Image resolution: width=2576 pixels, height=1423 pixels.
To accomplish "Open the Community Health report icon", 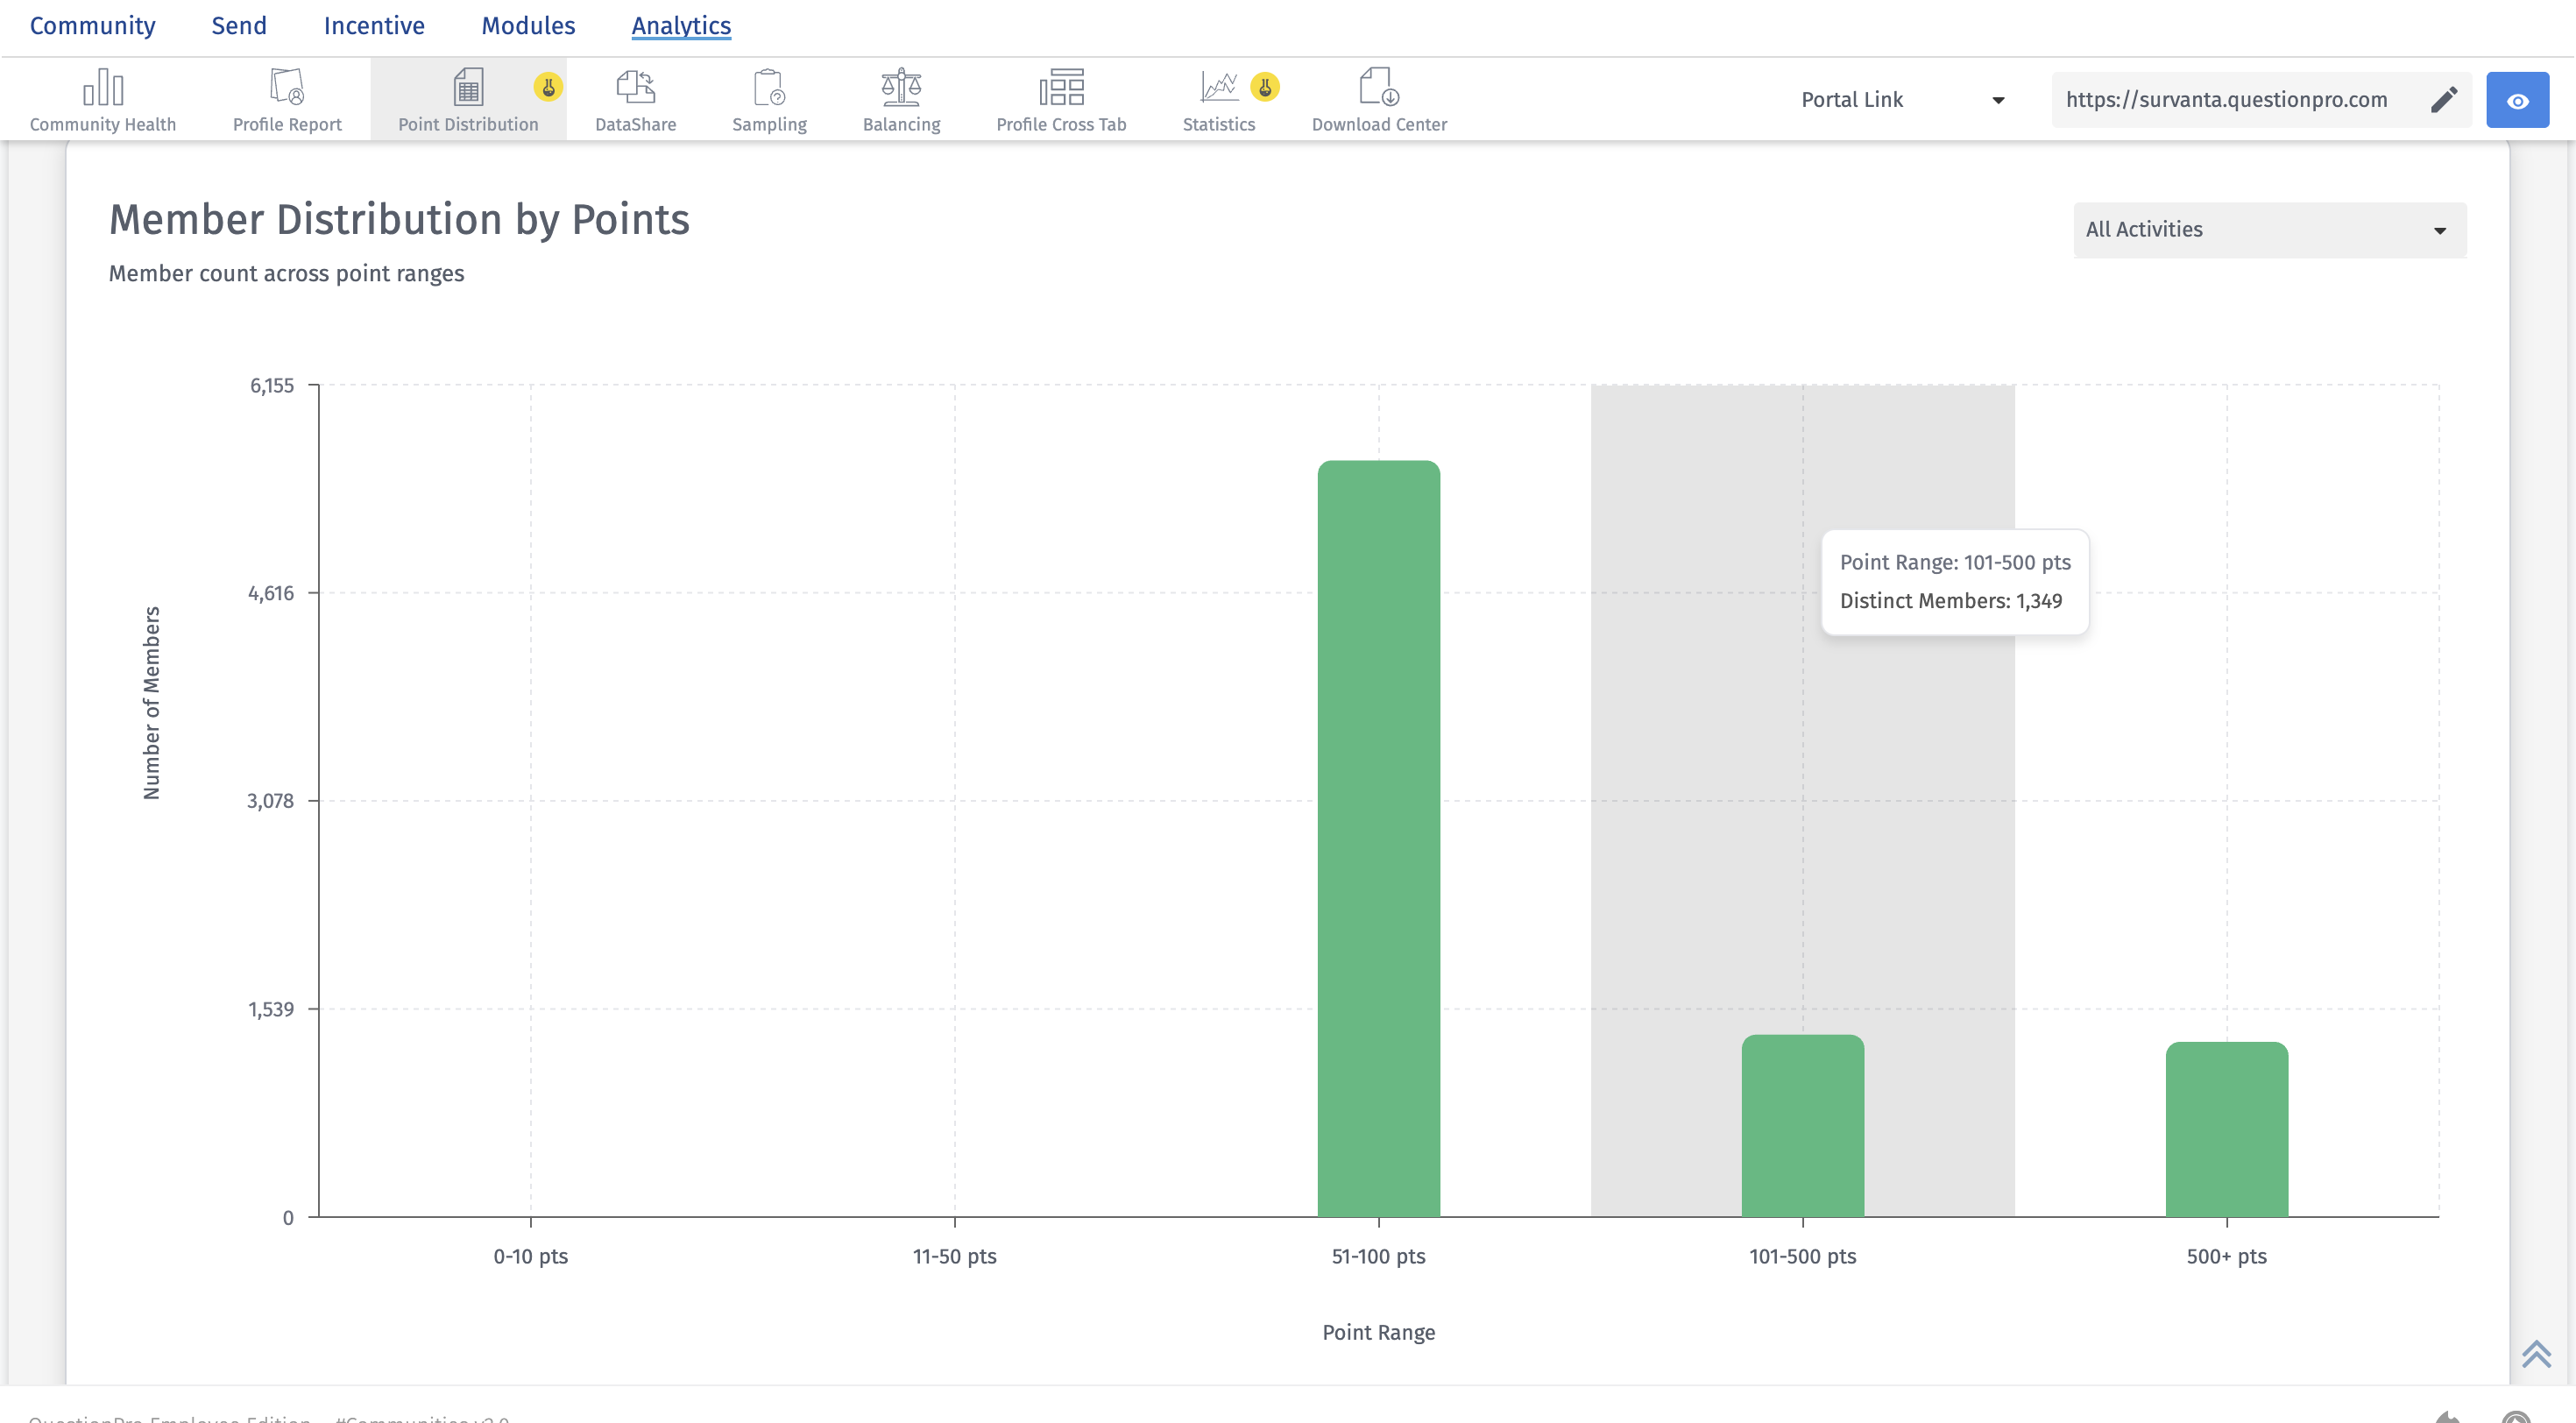I will click(x=102, y=88).
